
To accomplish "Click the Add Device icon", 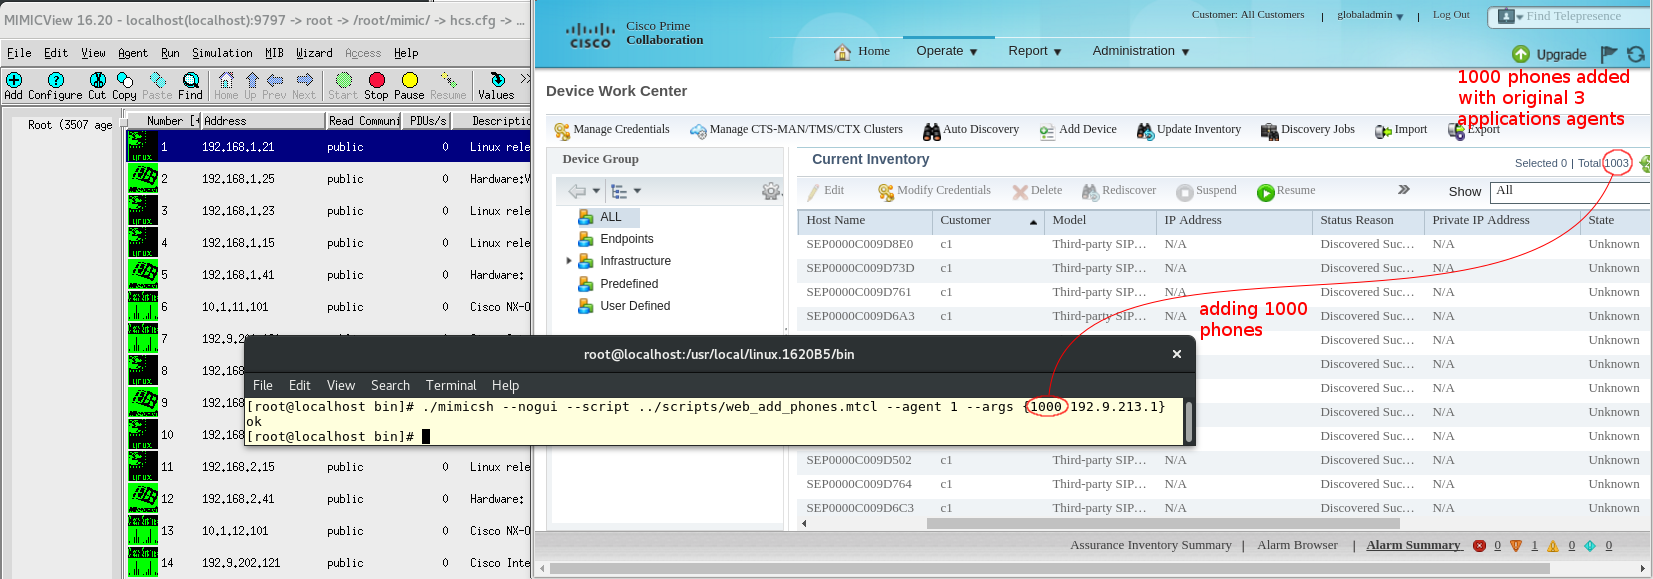I will tap(1047, 131).
